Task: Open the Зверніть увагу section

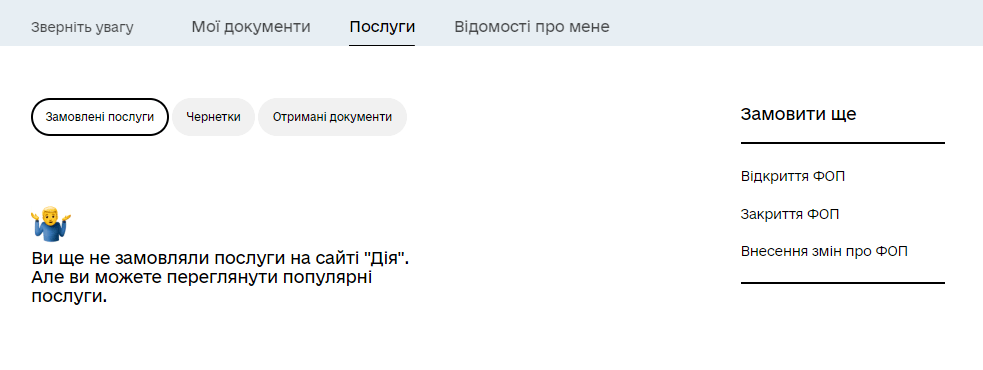Action: [82, 28]
